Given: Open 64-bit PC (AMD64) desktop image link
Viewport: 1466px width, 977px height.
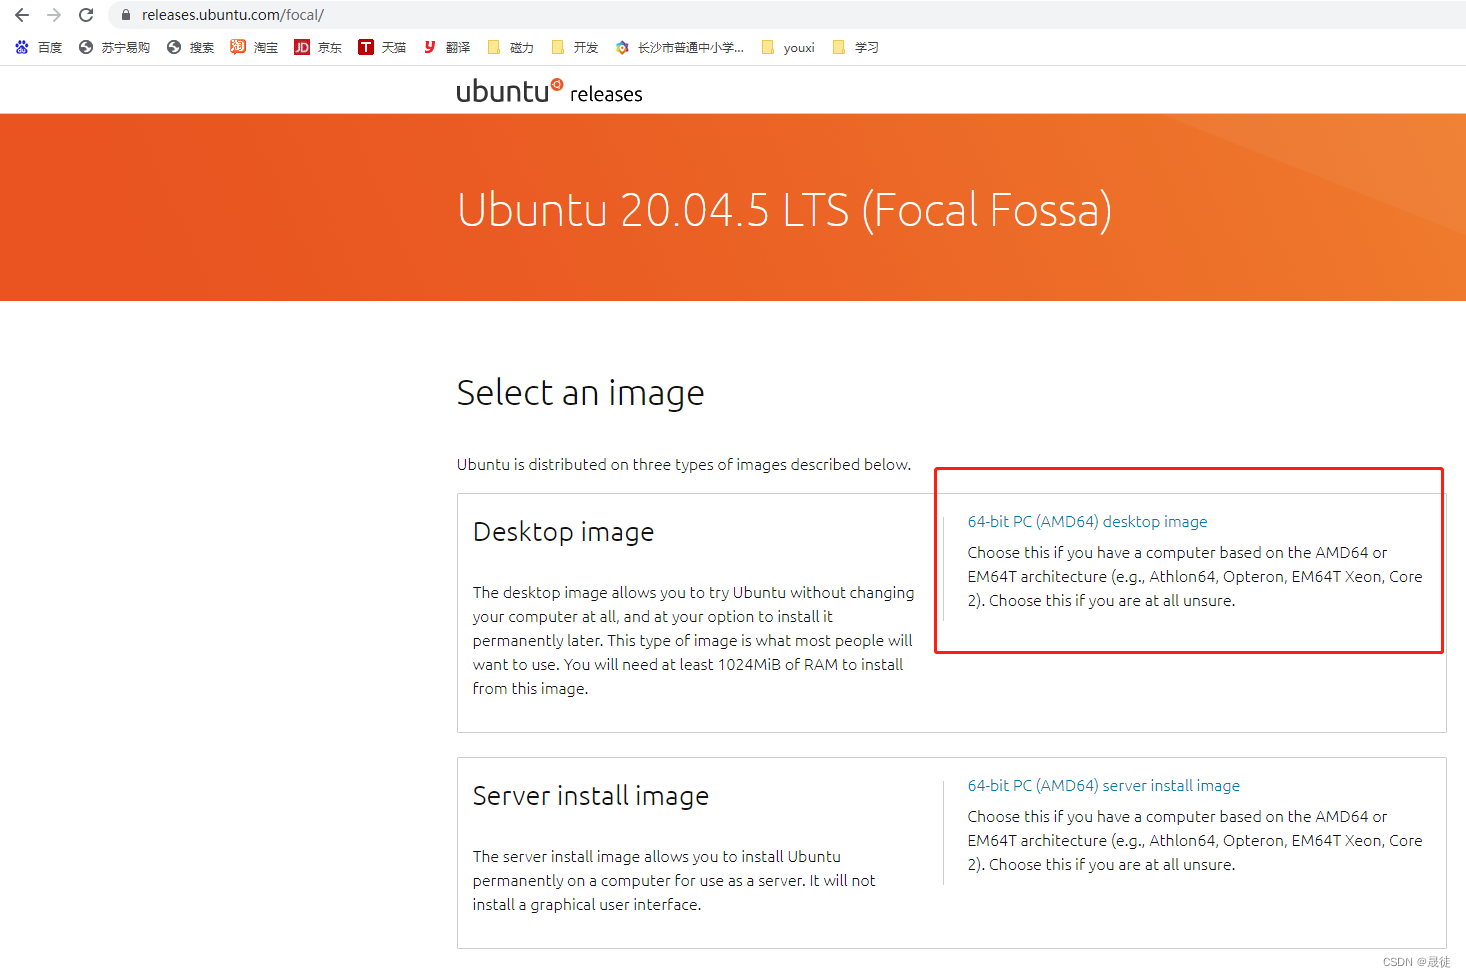Looking at the screenshot, I should click(1087, 521).
